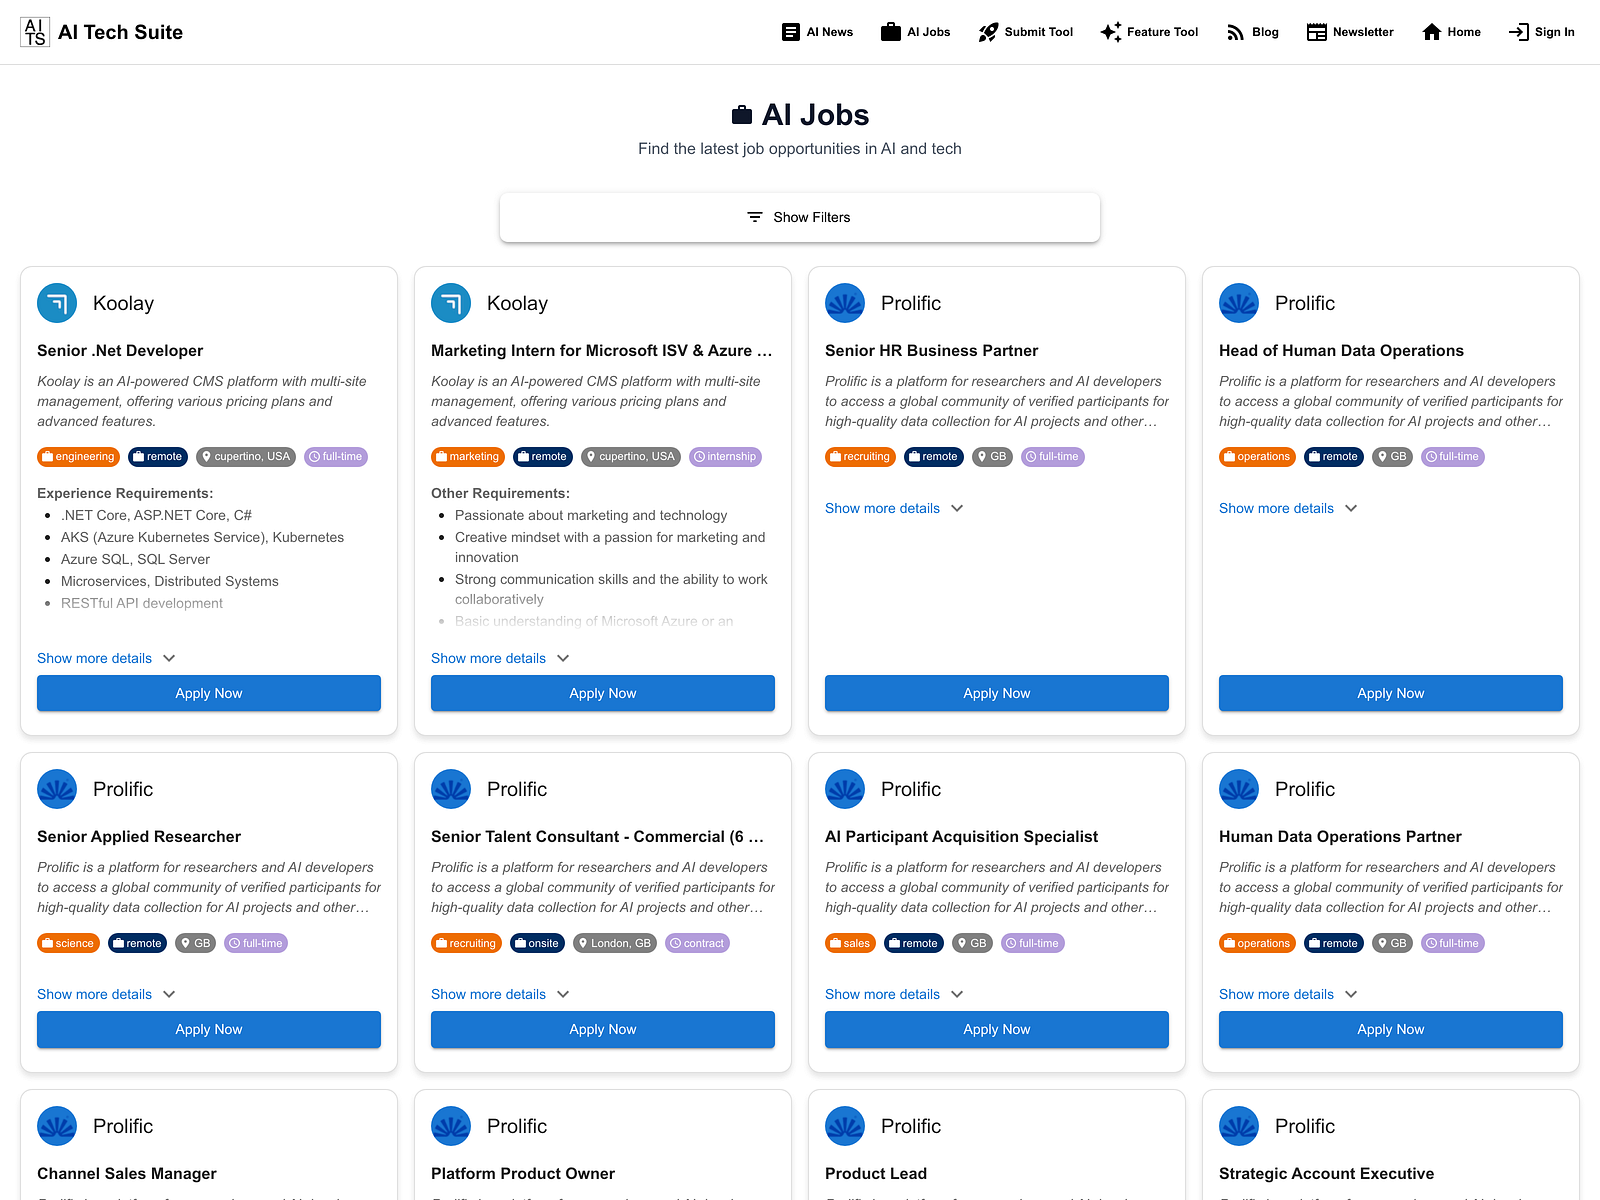Show more details for Senior HR Business Partner
Screen dimensions: 1600x1200
tap(895, 508)
